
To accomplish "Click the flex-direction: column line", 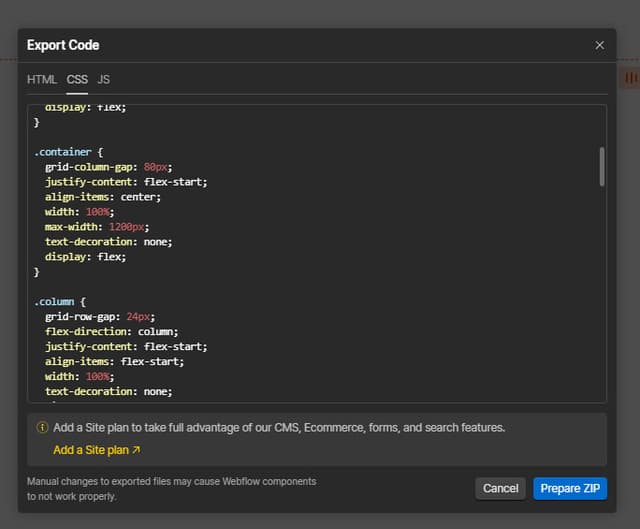I will [111, 332].
